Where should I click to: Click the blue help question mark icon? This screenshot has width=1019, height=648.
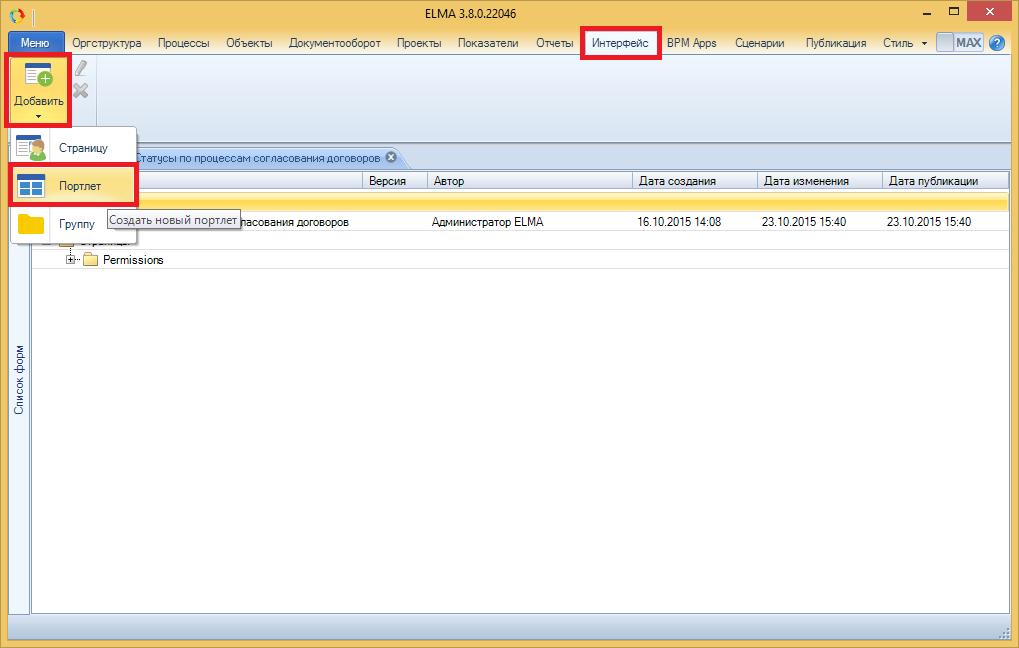coord(996,43)
